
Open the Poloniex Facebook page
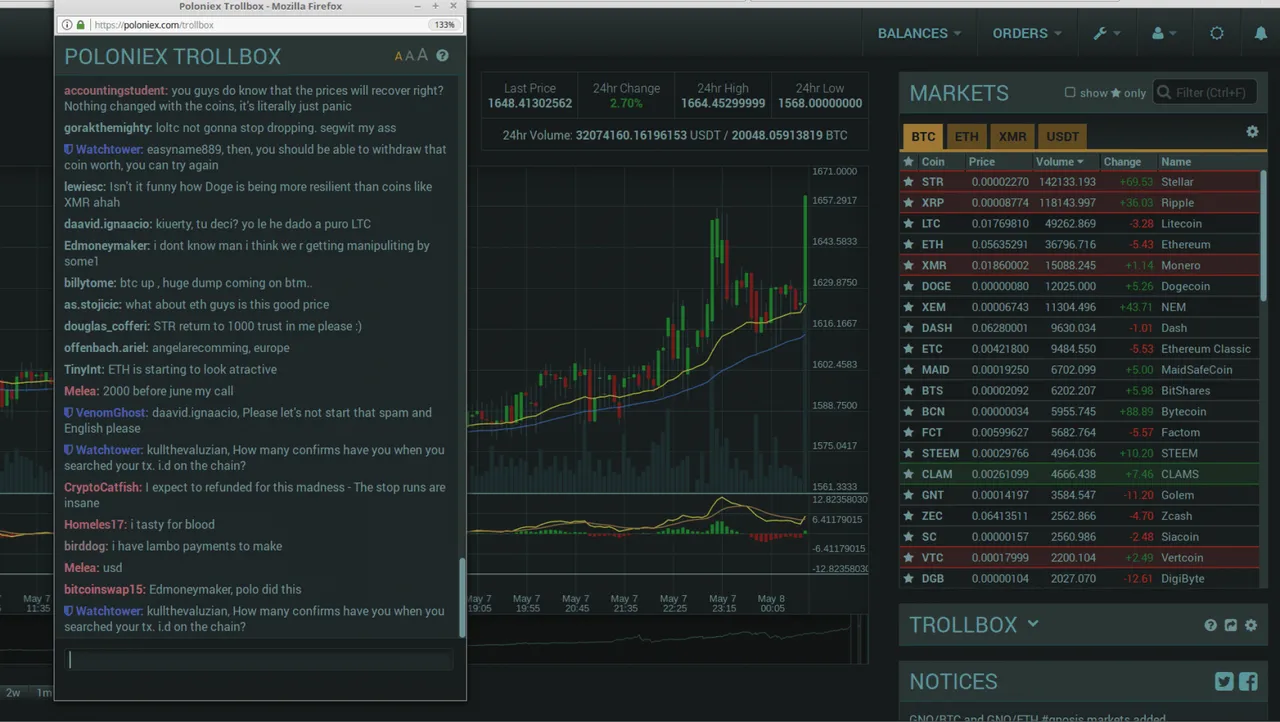pyautogui.click(x=1248, y=682)
